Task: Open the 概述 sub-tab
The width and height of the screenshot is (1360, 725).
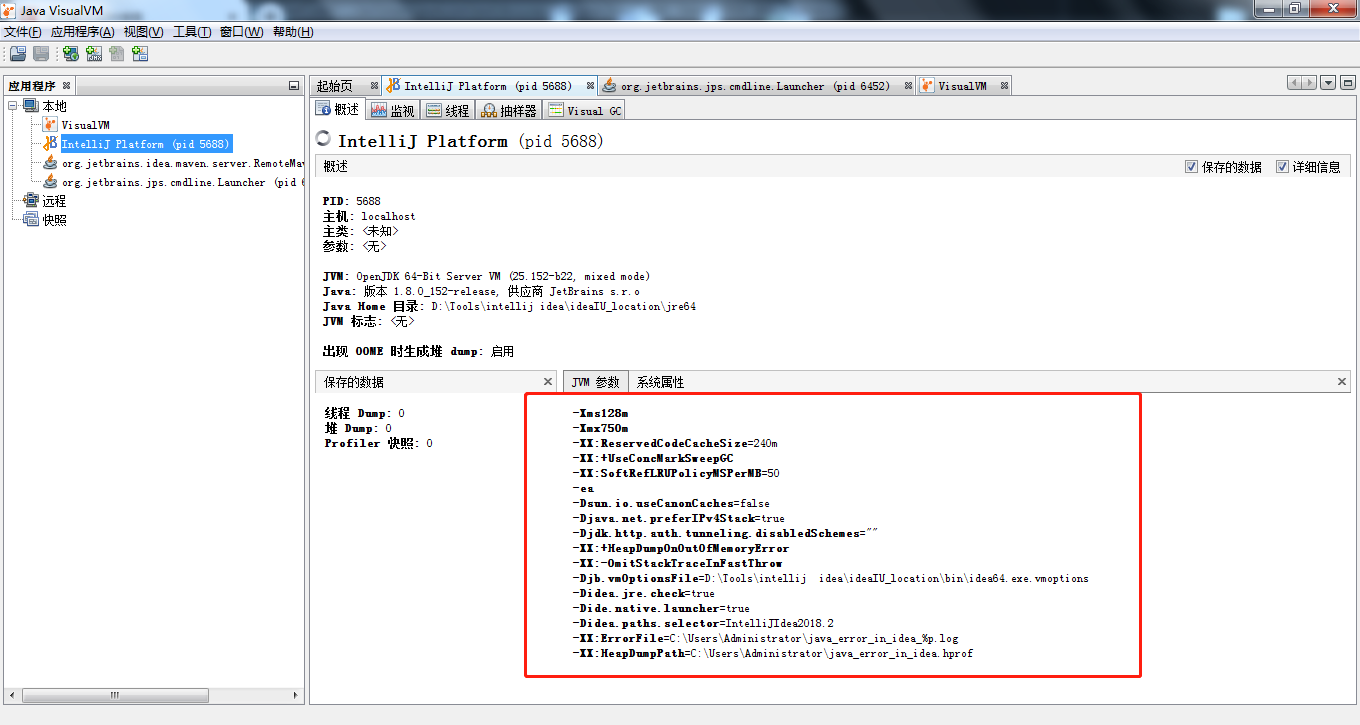Action: pos(338,110)
